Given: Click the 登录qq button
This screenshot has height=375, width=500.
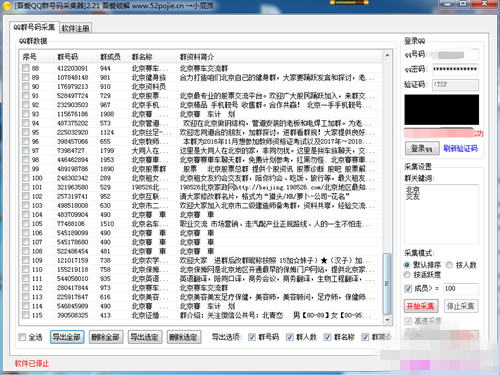Looking at the screenshot, I should [422, 148].
